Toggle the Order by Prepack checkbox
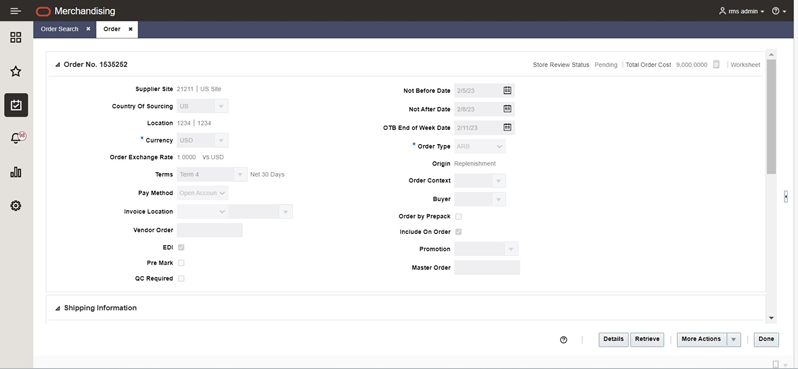 (x=459, y=216)
